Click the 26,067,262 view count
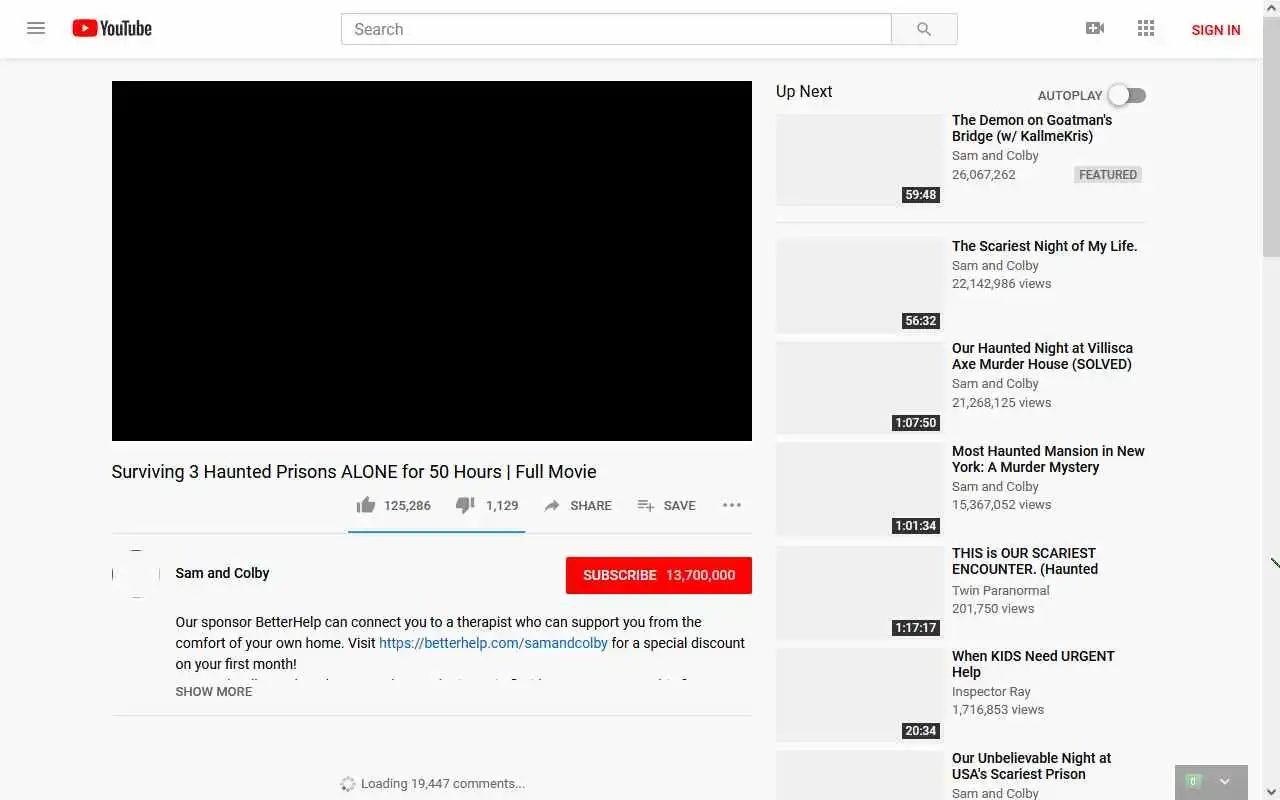Screen dimensions: 1280x800 984,174
